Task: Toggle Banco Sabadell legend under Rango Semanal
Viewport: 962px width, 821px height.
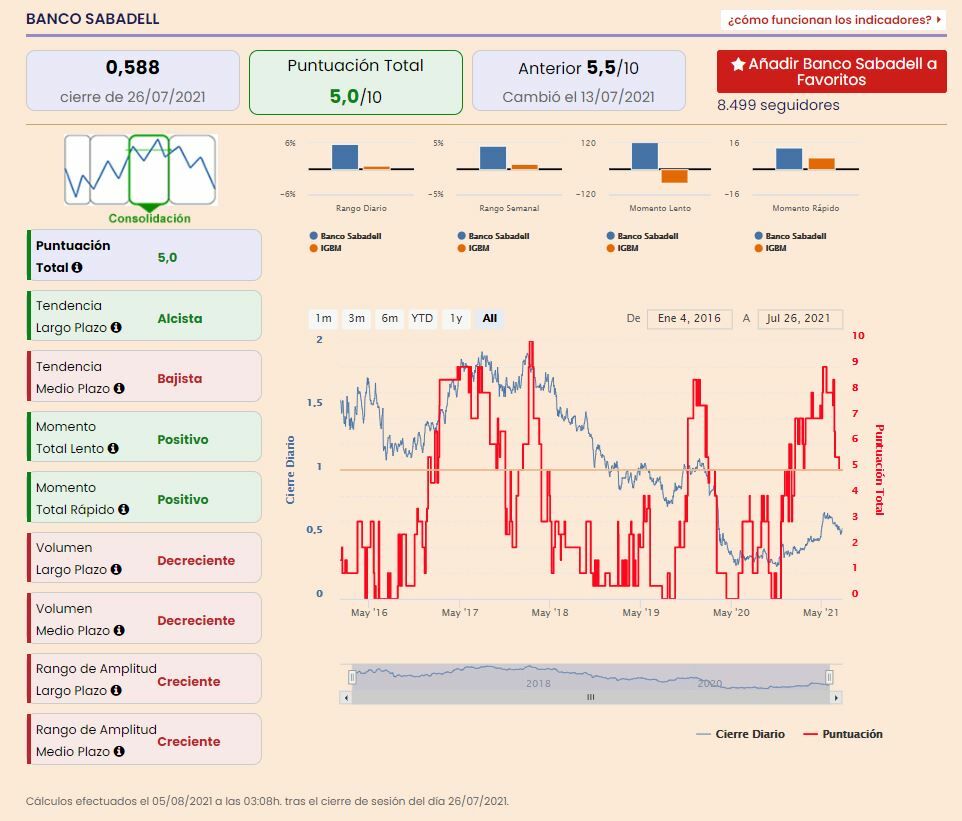Action: tap(493, 236)
